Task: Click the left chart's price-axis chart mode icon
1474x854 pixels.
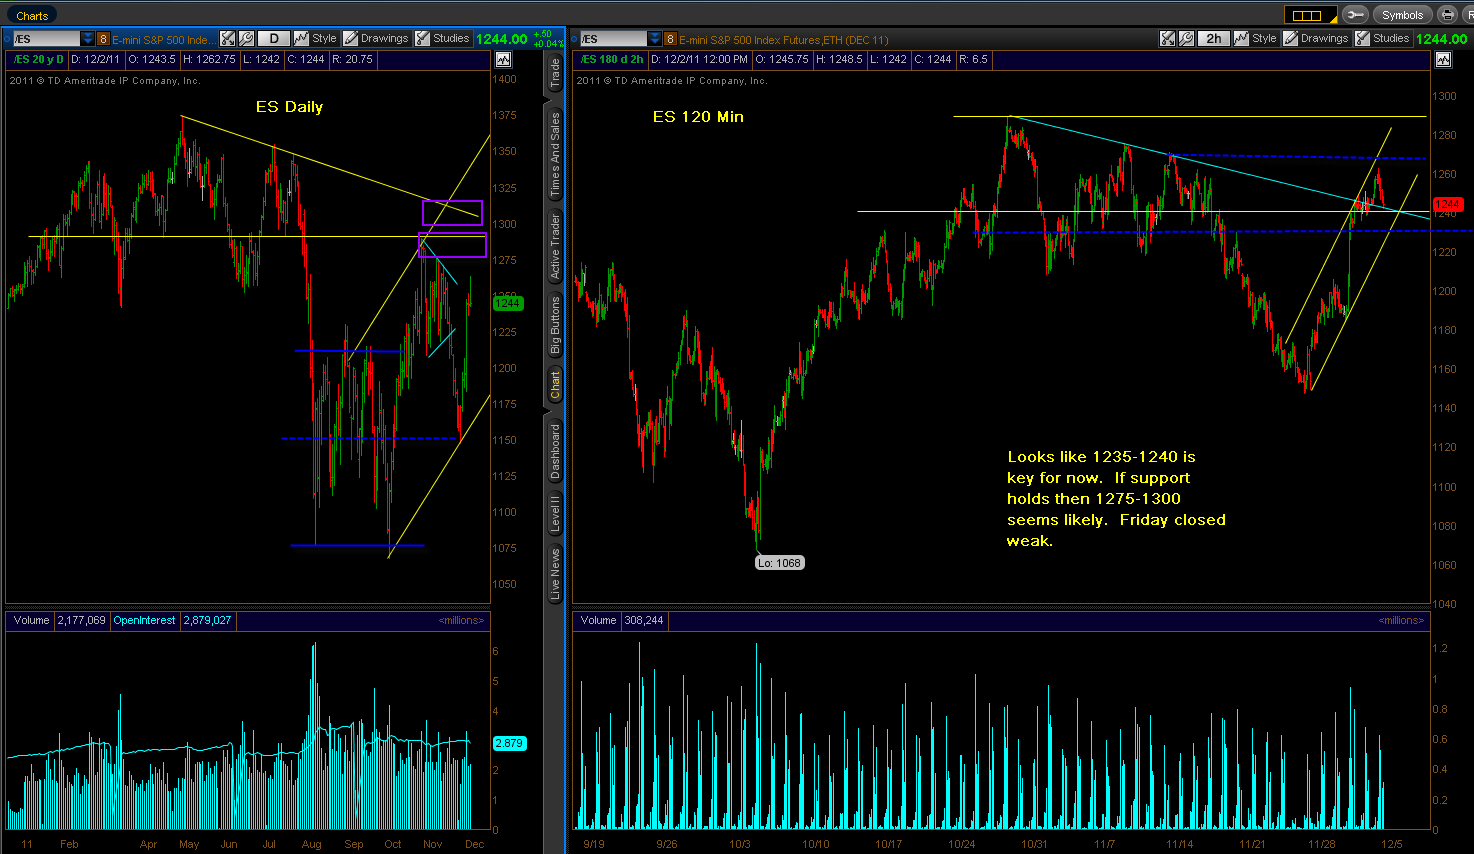Action: coord(503,60)
